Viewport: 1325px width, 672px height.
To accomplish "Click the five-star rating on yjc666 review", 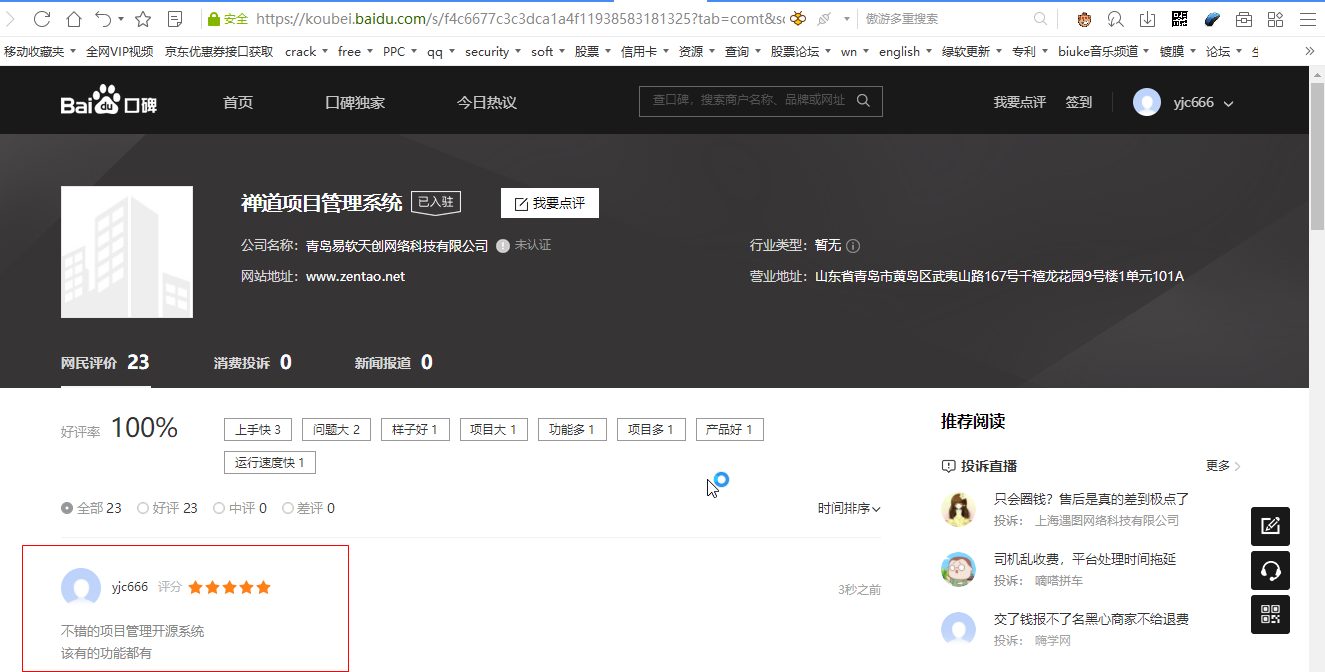I will 229,587.
